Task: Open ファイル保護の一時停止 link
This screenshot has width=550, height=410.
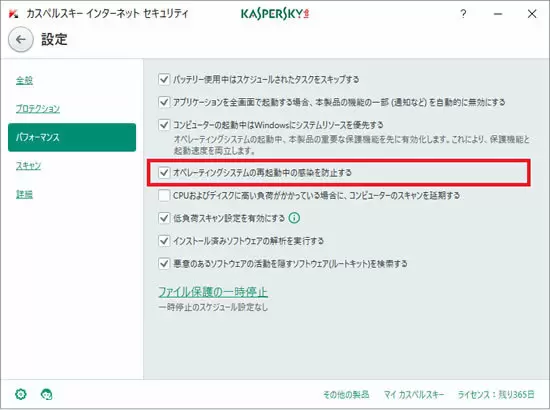Action: 213,292
